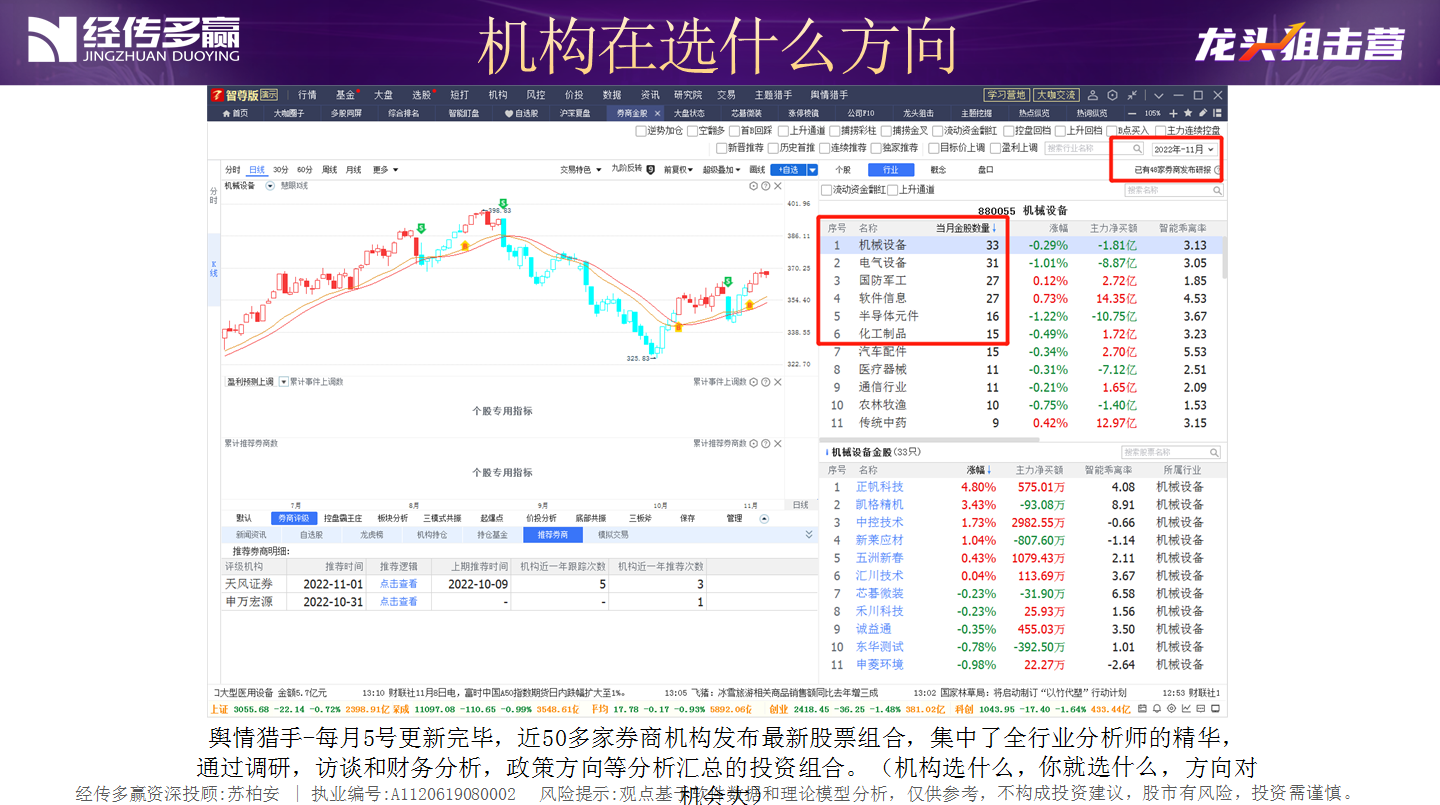Open the 自选股 heart tab
1440x805 pixels.
[521, 113]
